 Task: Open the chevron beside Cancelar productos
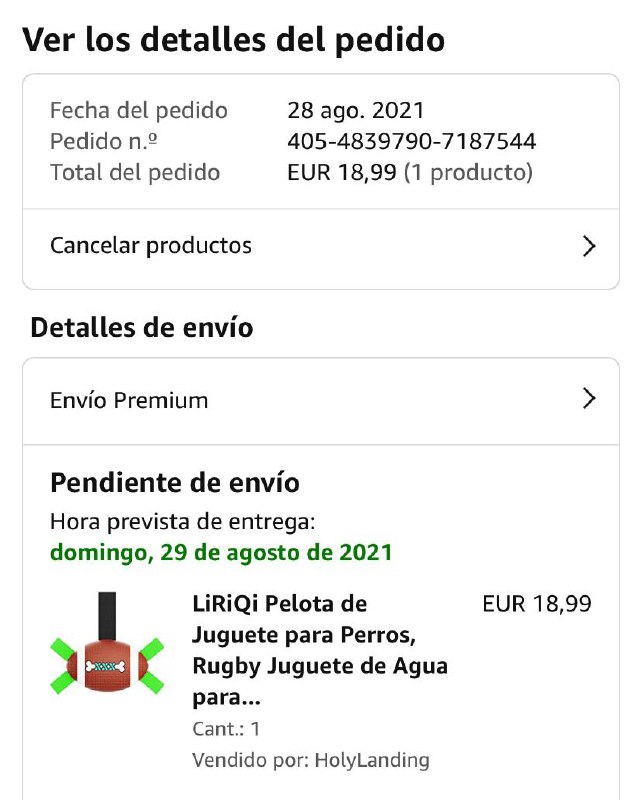589,246
